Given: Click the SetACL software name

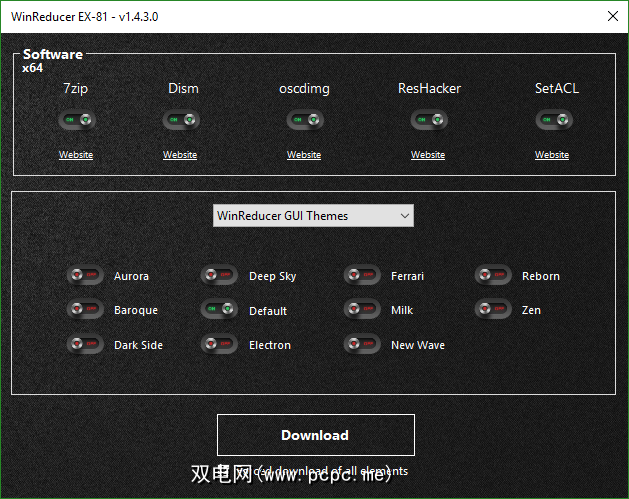Looking at the screenshot, I should click(557, 88).
